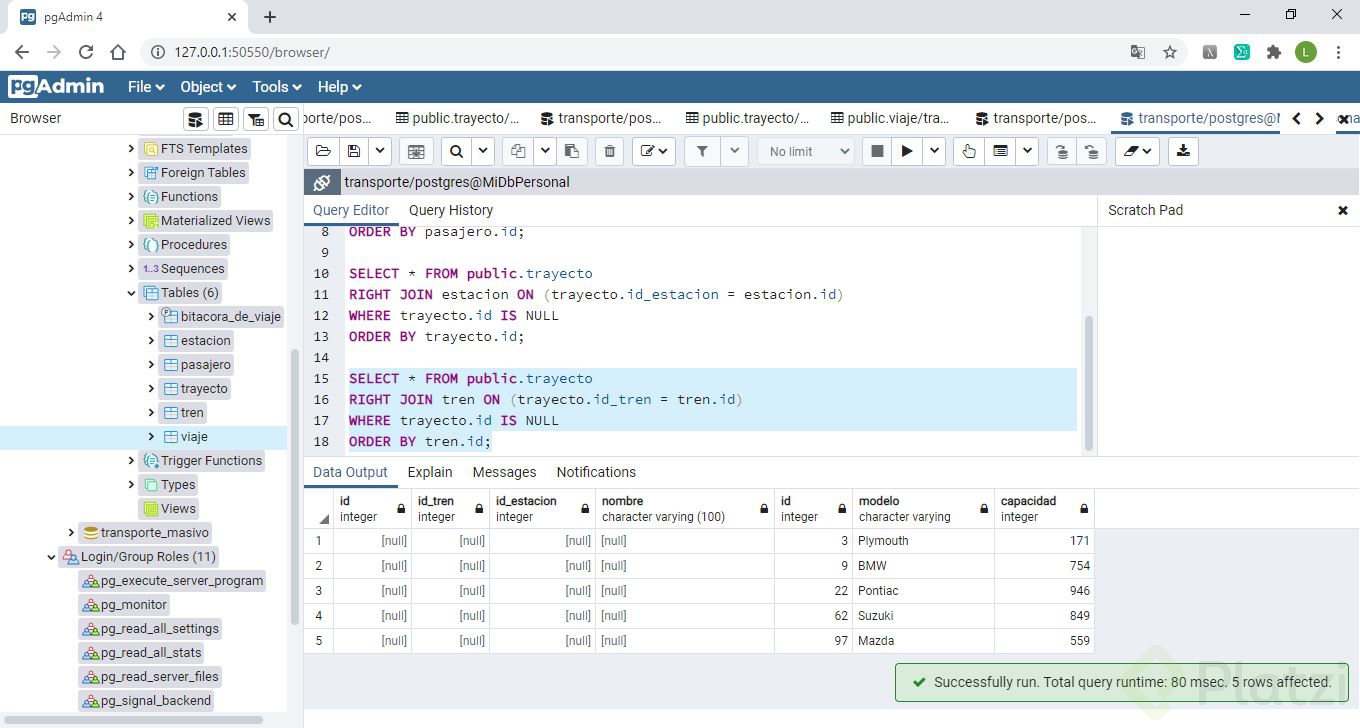Open the Clear eraser menu
Image resolution: width=1360 pixels, height=728 pixels.
1136,151
